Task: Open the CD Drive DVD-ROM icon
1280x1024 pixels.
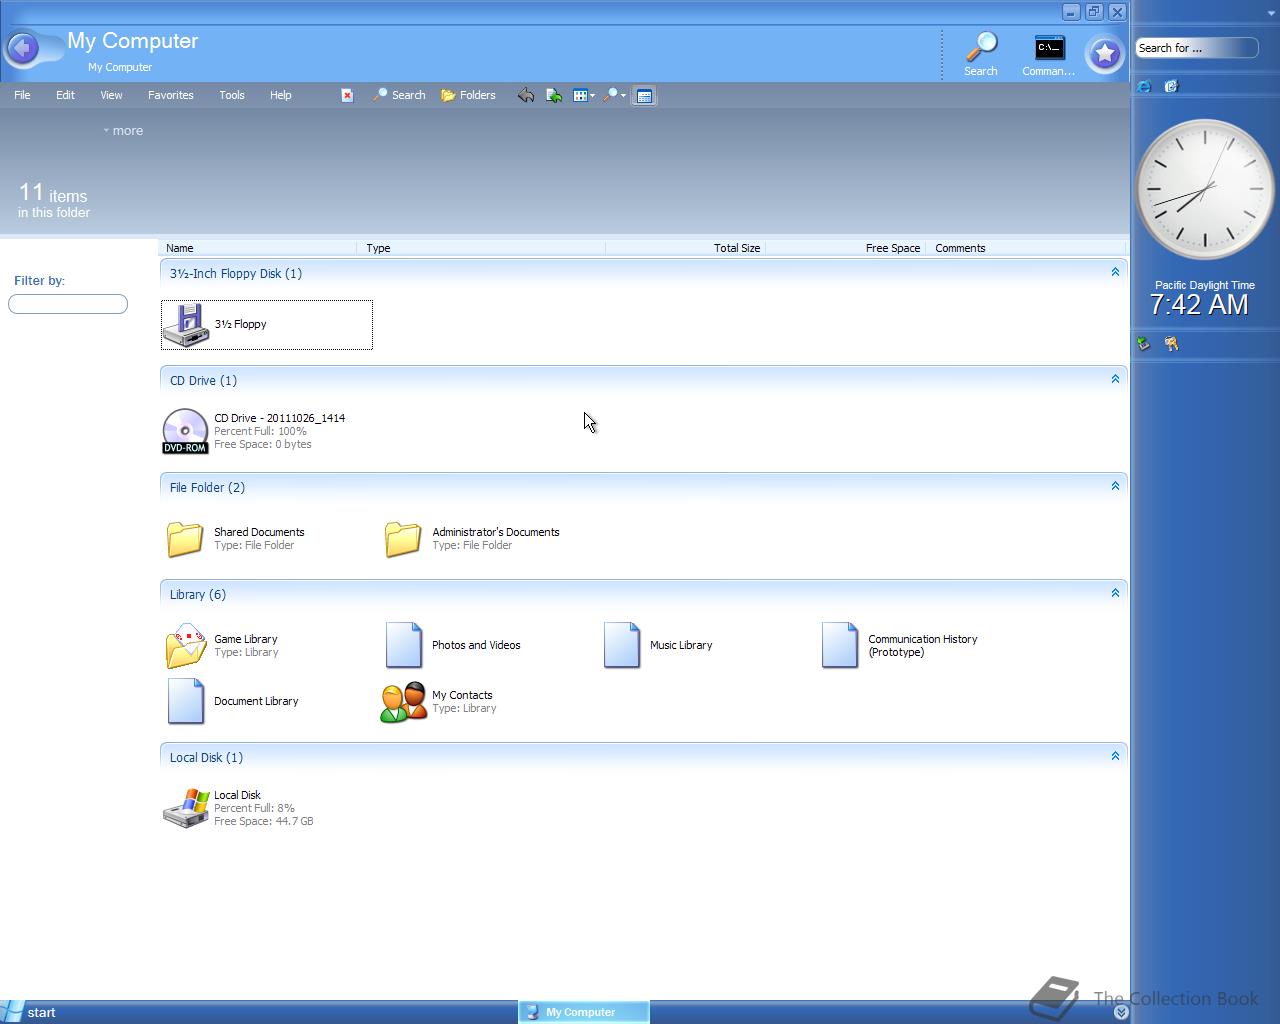Action: point(185,431)
